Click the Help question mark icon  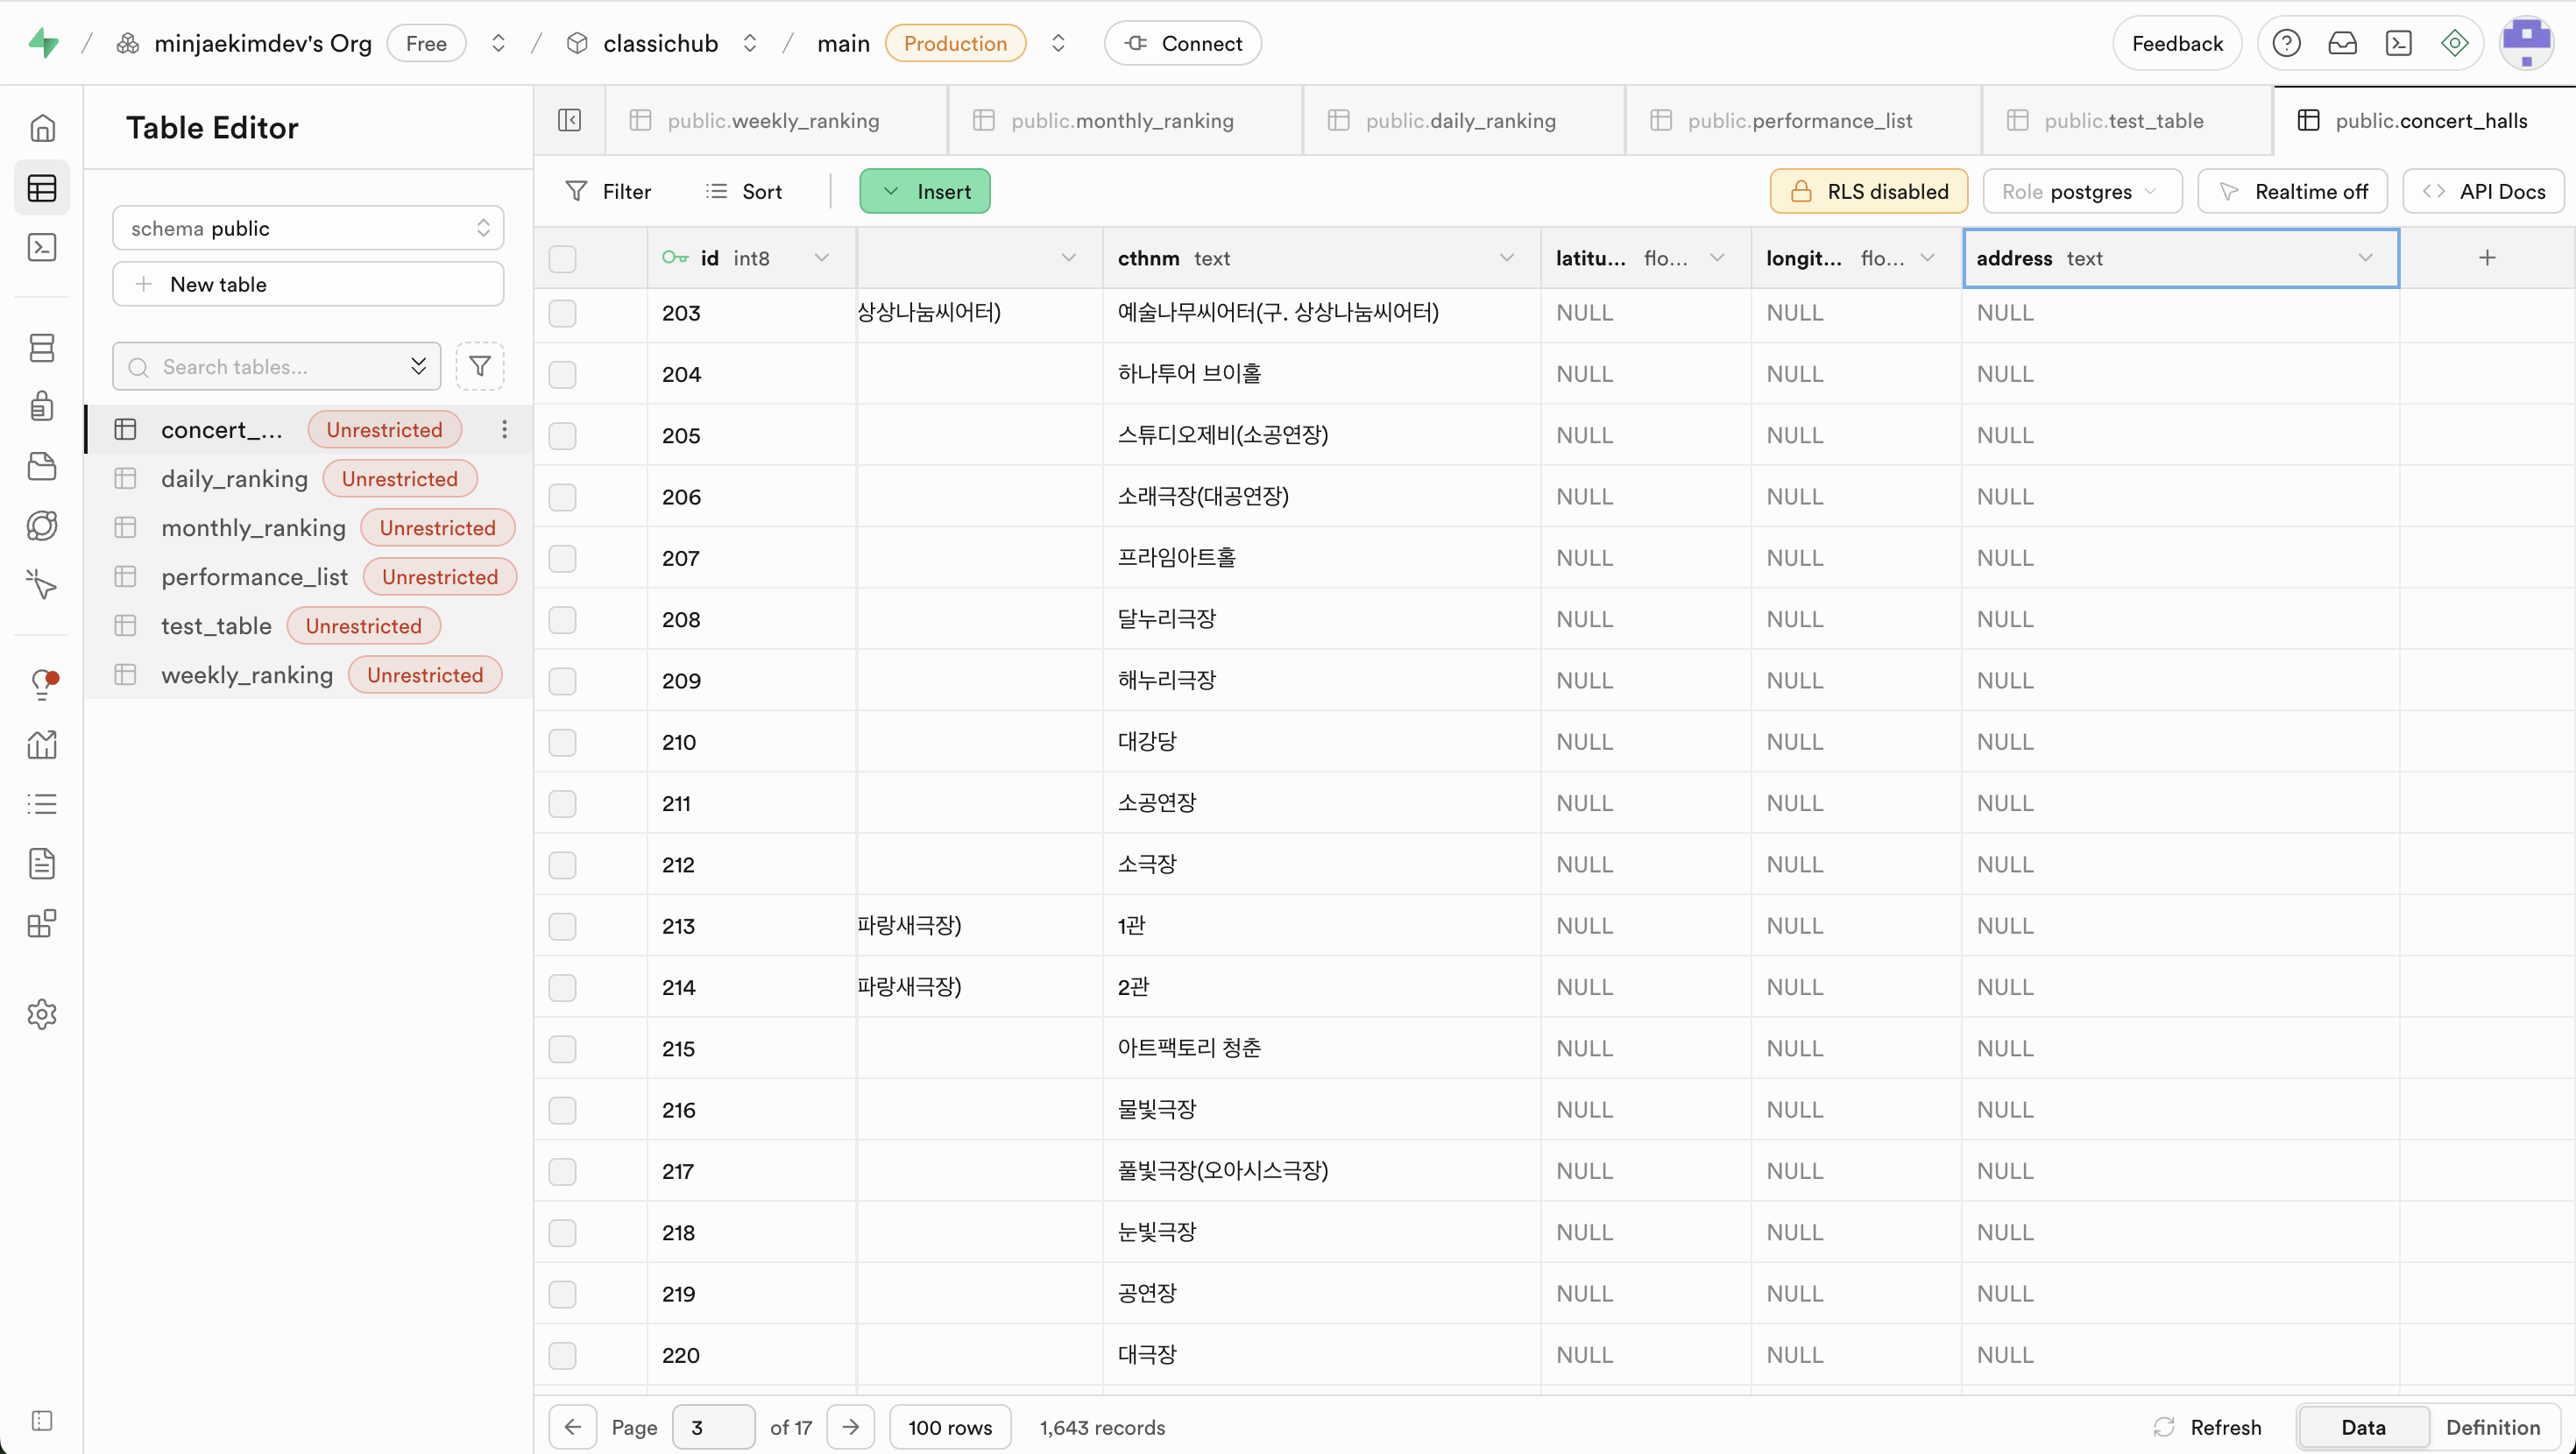[x=2286, y=44]
